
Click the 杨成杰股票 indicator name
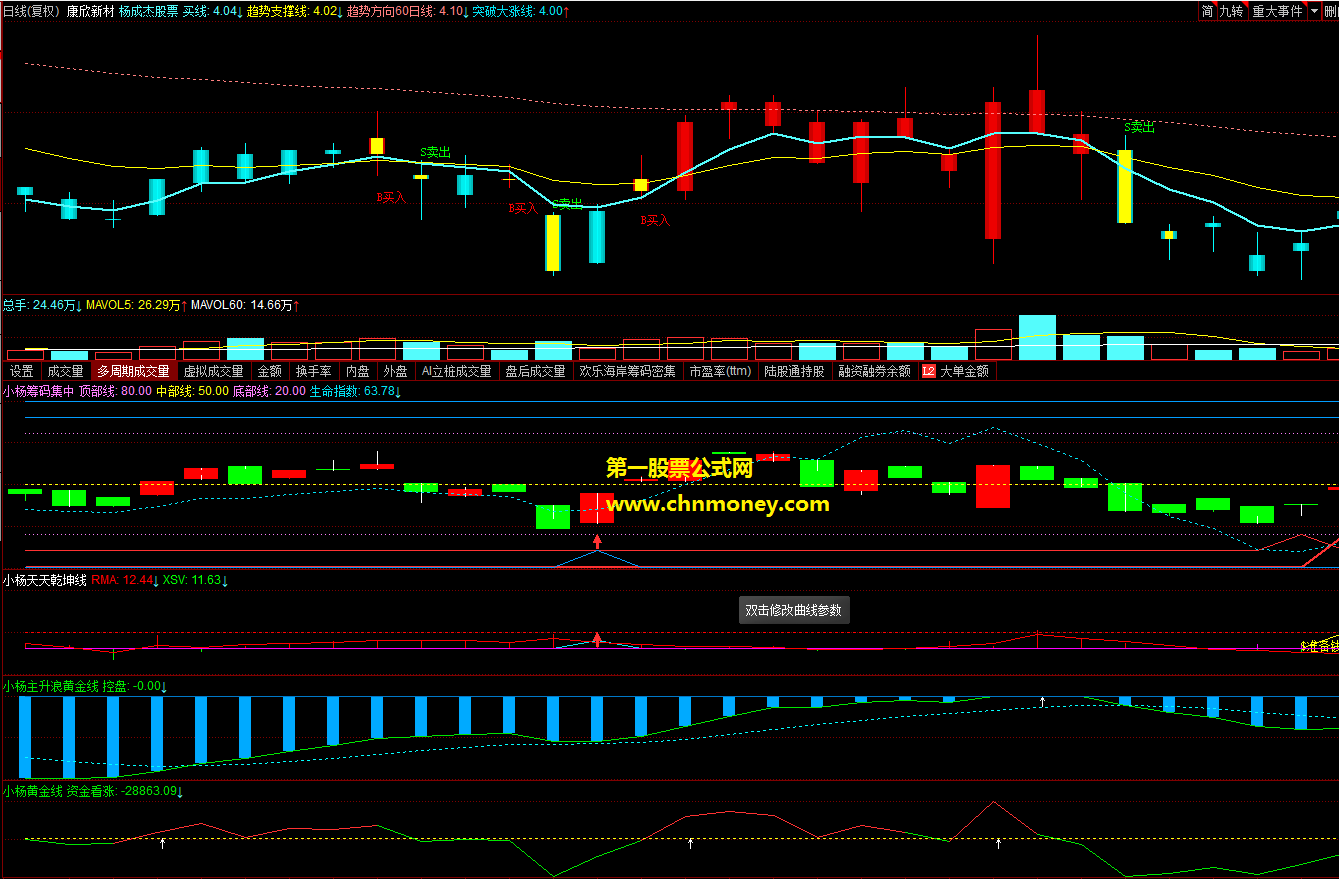click(x=148, y=11)
